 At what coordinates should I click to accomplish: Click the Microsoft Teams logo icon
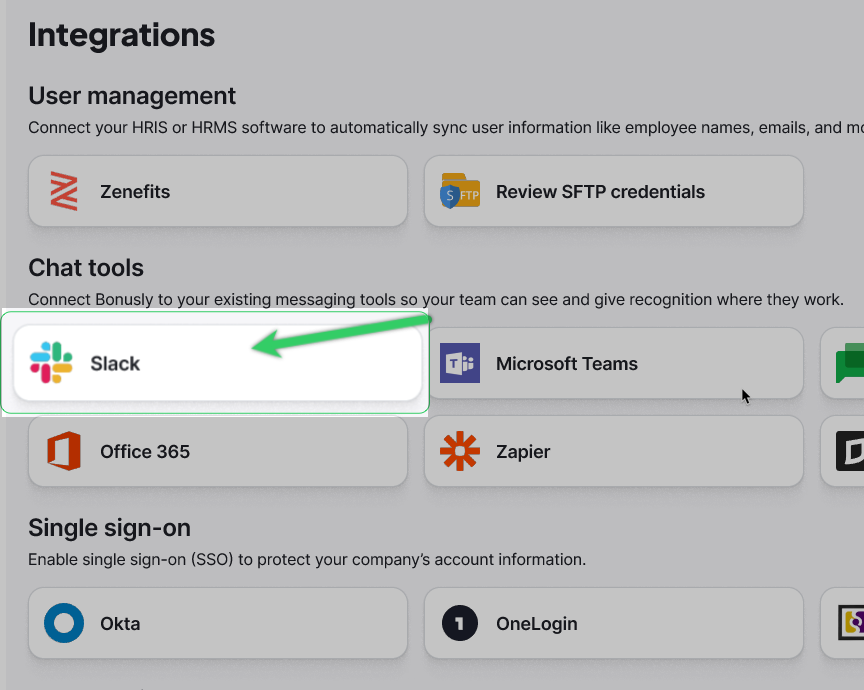[x=460, y=363]
